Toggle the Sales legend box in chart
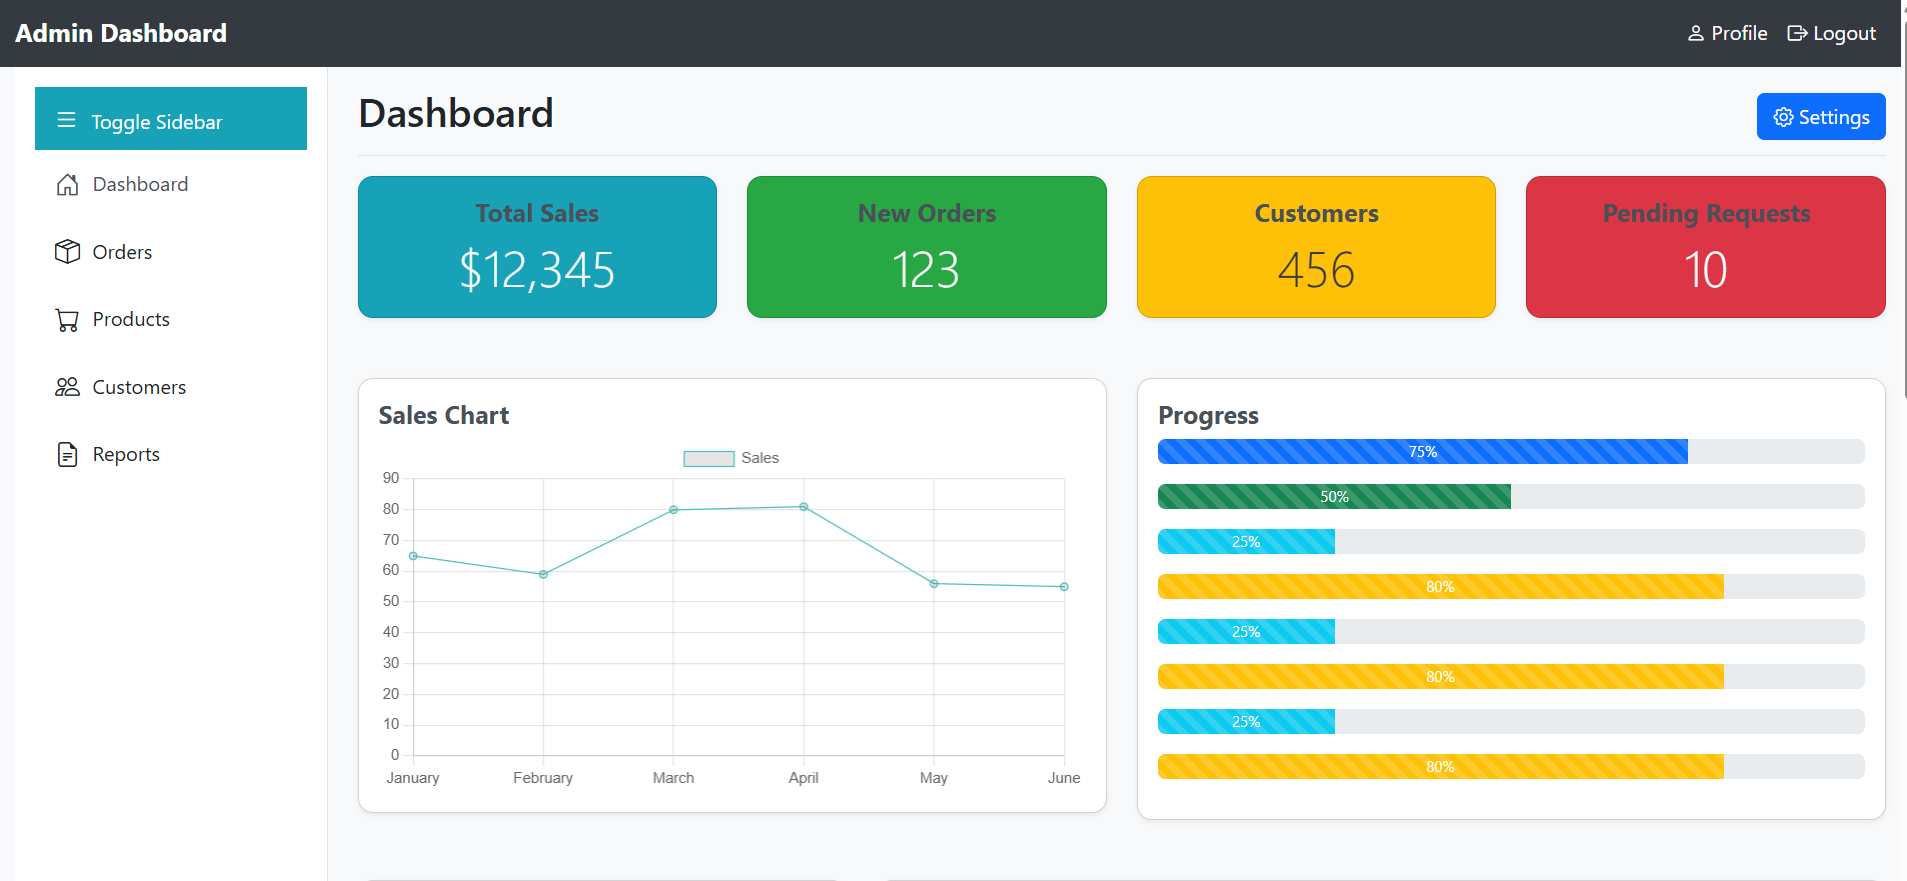1907x881 pixels. tap(709, 458)
